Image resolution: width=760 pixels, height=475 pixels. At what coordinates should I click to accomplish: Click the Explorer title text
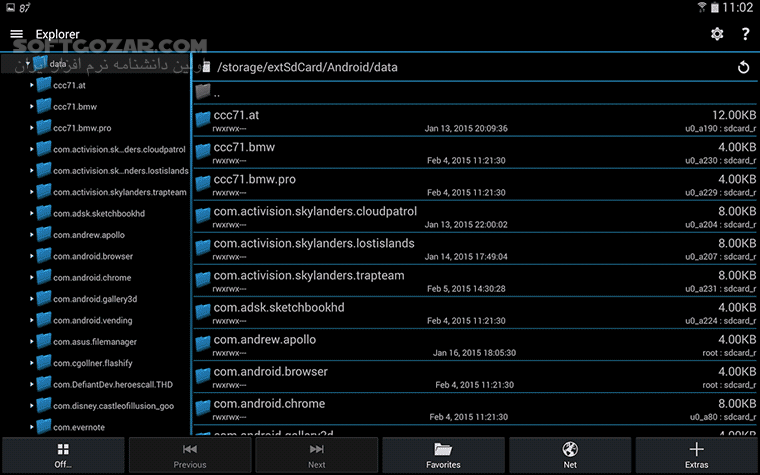coord(57,34)
